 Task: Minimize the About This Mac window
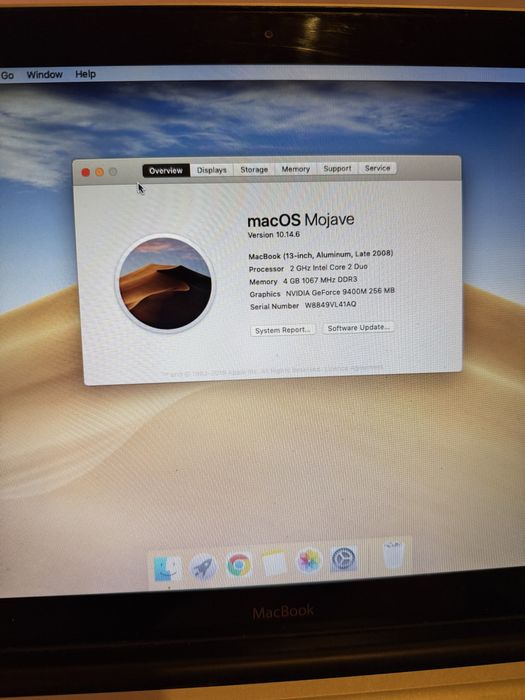pos(100,172)
